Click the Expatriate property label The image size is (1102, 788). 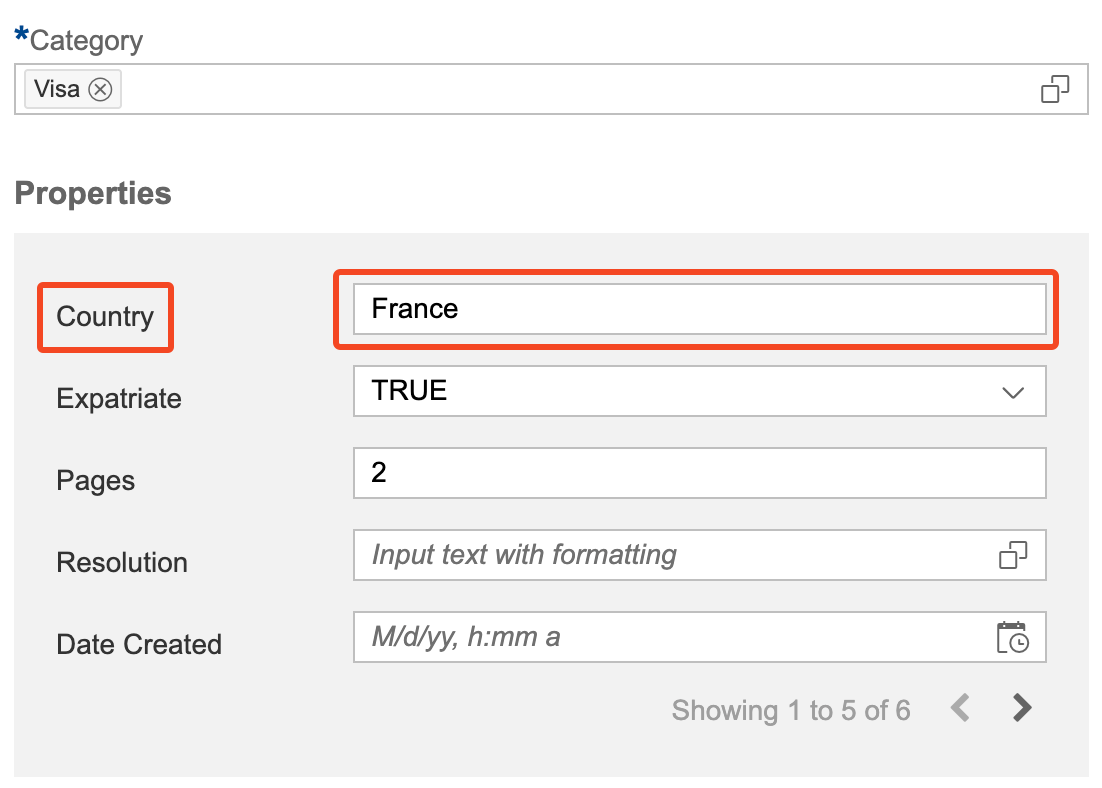coord(119,399)
